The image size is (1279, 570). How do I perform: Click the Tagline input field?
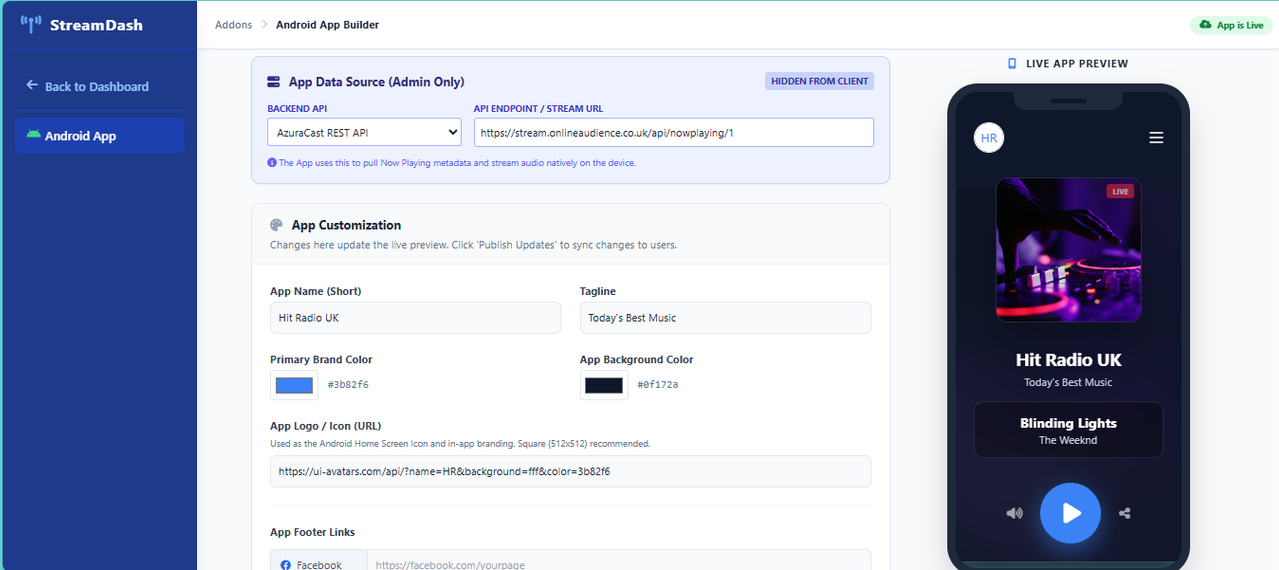725,318
